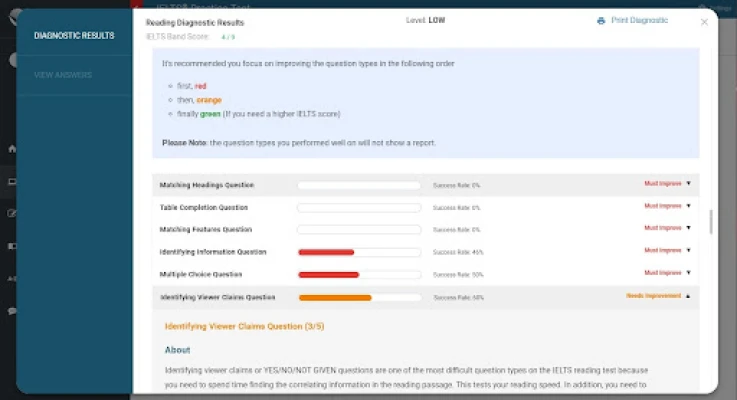The image size is (737, 400).
Task: Expand the Matching Features Question arrow
Action: coord(688,228)
